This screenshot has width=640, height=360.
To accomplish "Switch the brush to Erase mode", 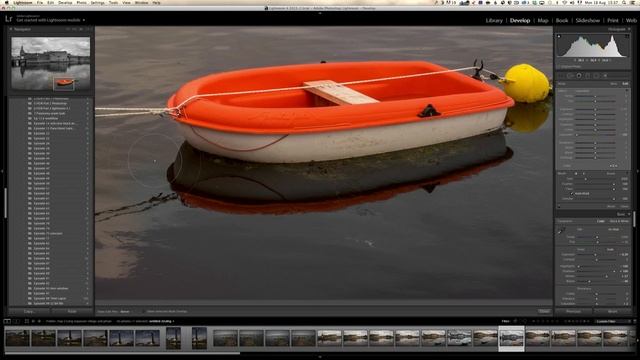I will point(611,173).
